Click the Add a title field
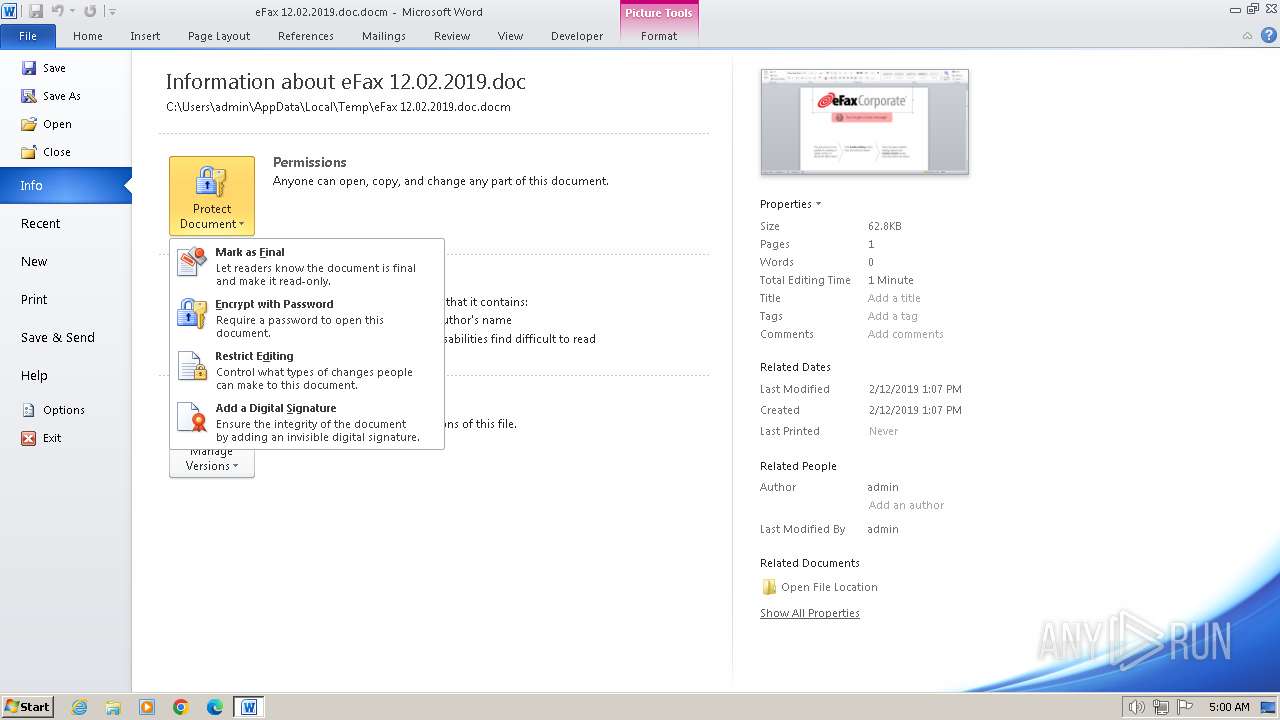This screenshot has width=1280, height=720. 894,298
